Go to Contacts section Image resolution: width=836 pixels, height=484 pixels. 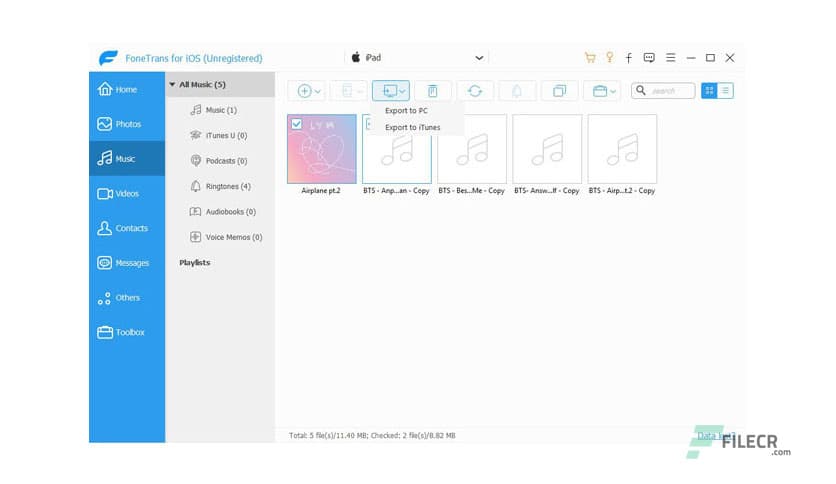pos(127,228)
